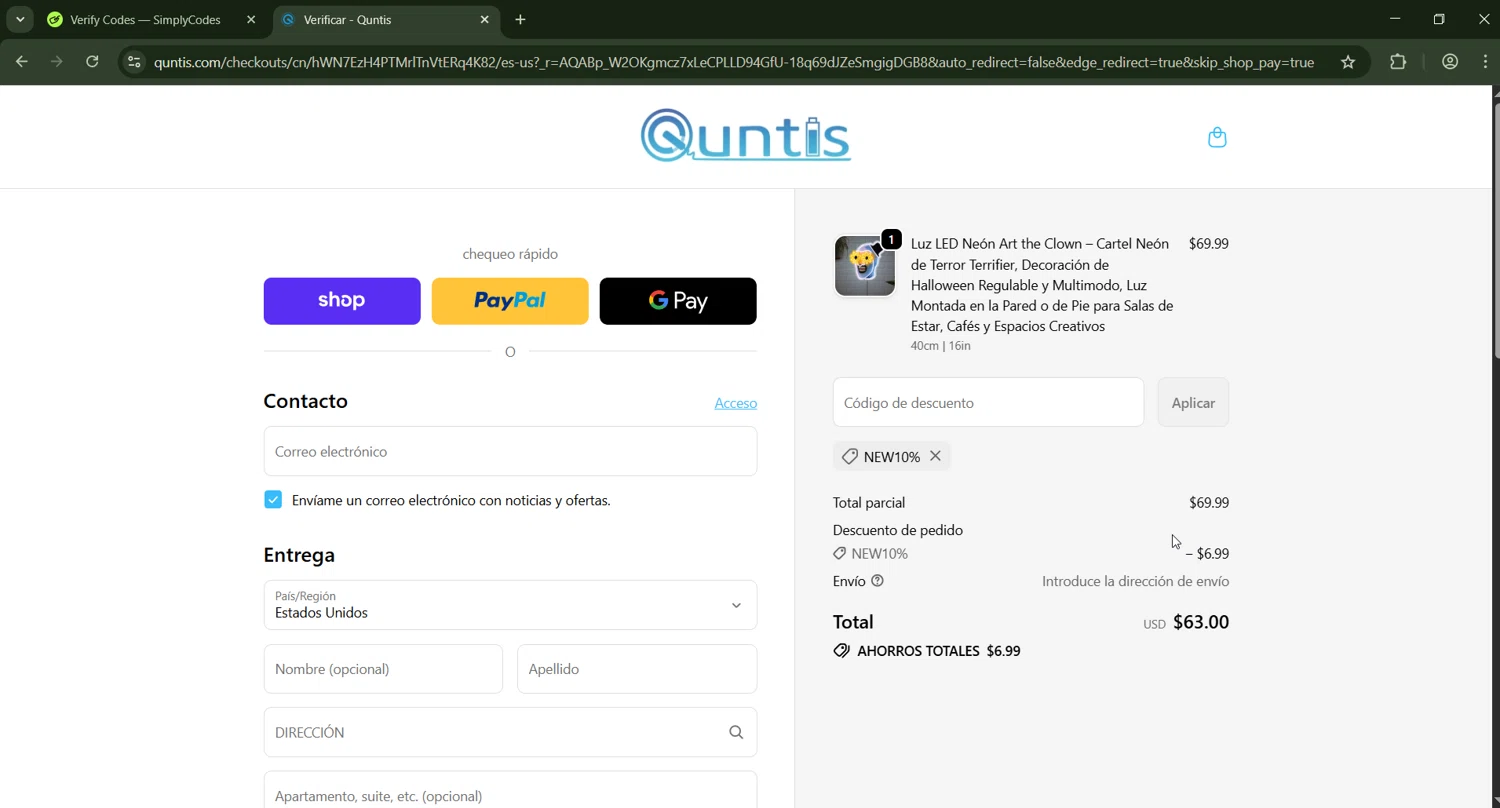Bookmark this page with the star icon

pyautogui.click(x=1348, y=62)
